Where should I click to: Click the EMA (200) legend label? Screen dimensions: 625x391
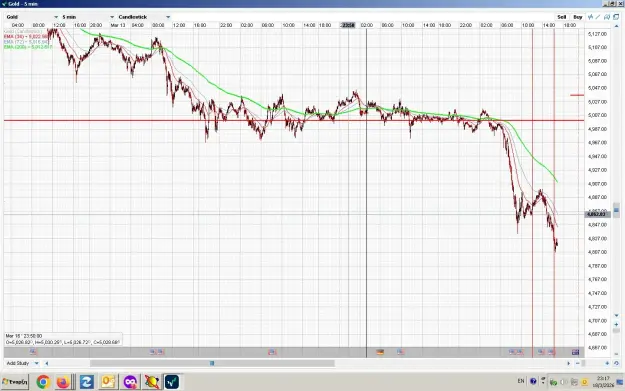(28, 47)
